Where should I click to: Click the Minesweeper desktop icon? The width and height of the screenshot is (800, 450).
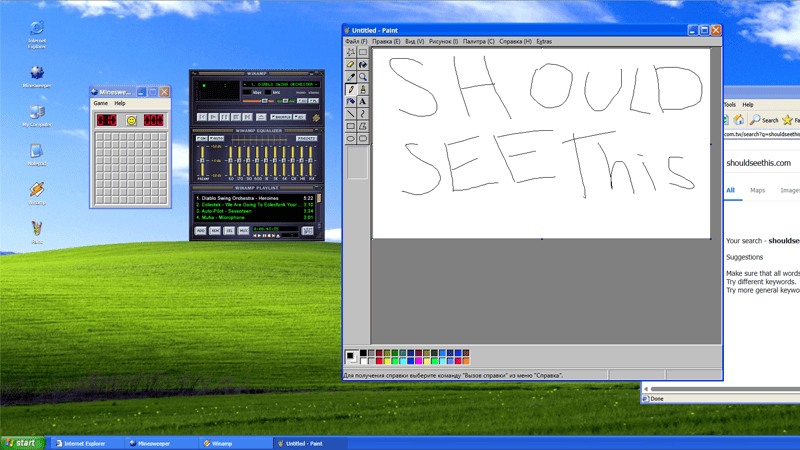click(37, 77)
